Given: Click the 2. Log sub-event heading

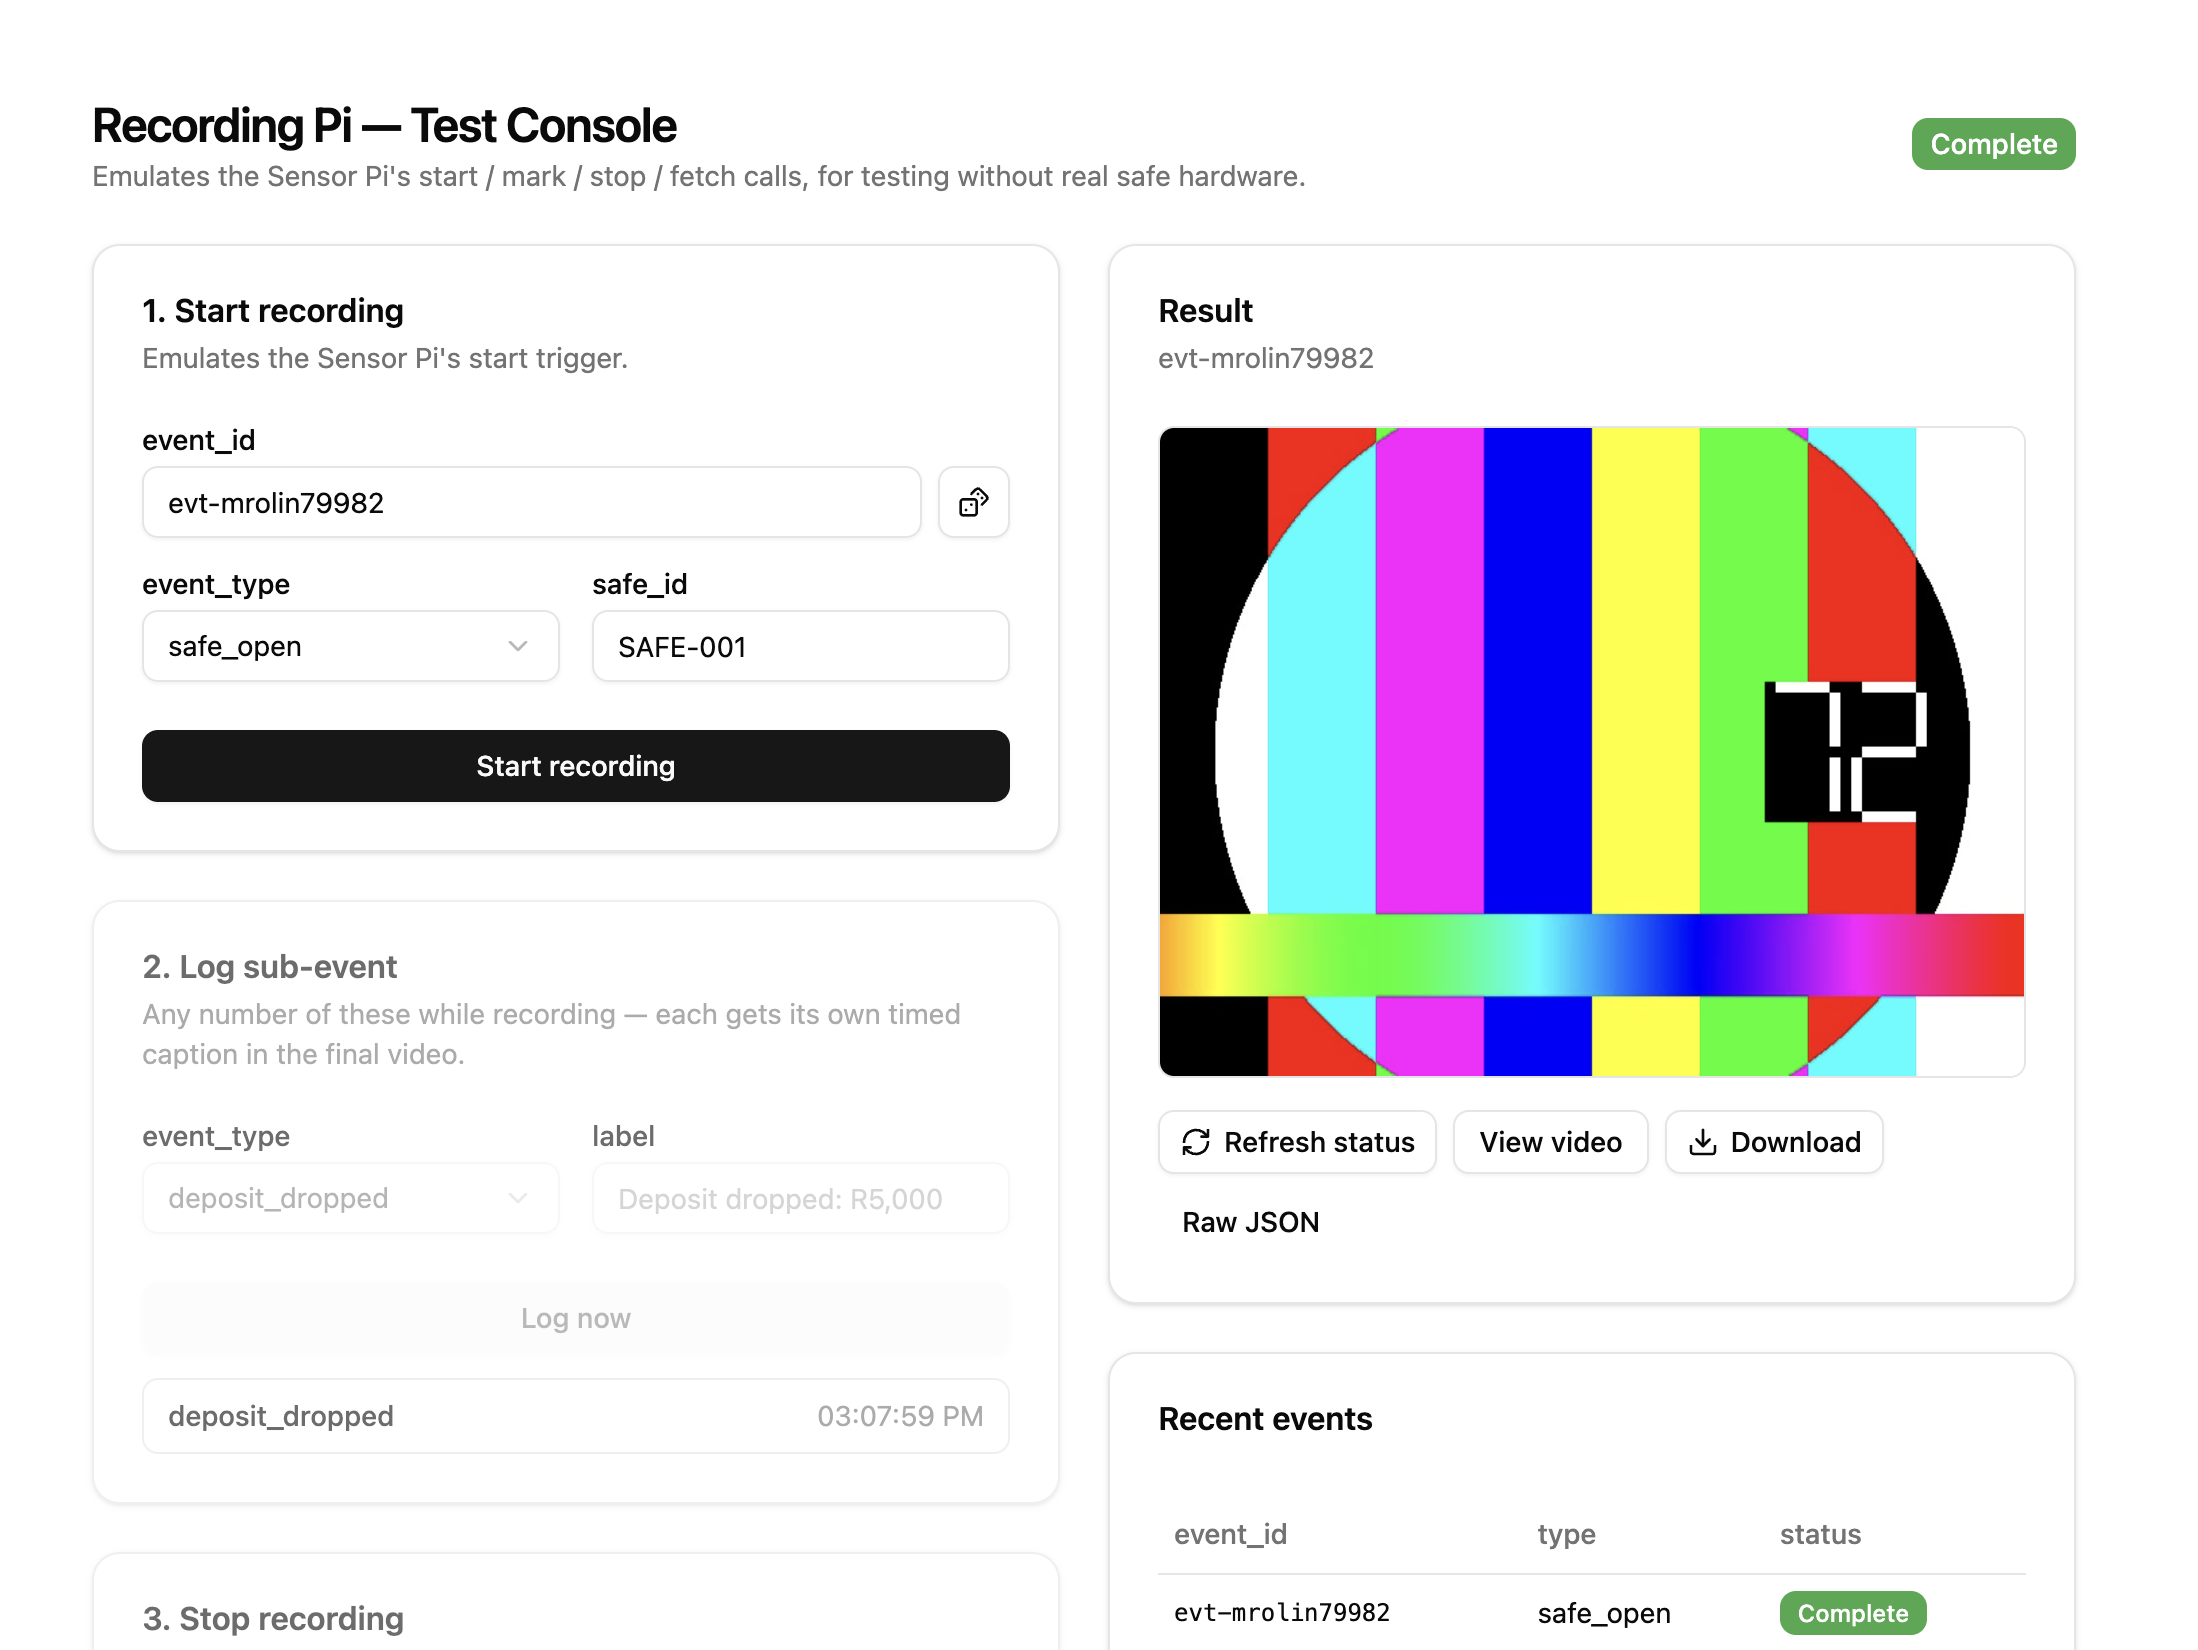Looking at the screenshot, I should [x=270, y=966].
